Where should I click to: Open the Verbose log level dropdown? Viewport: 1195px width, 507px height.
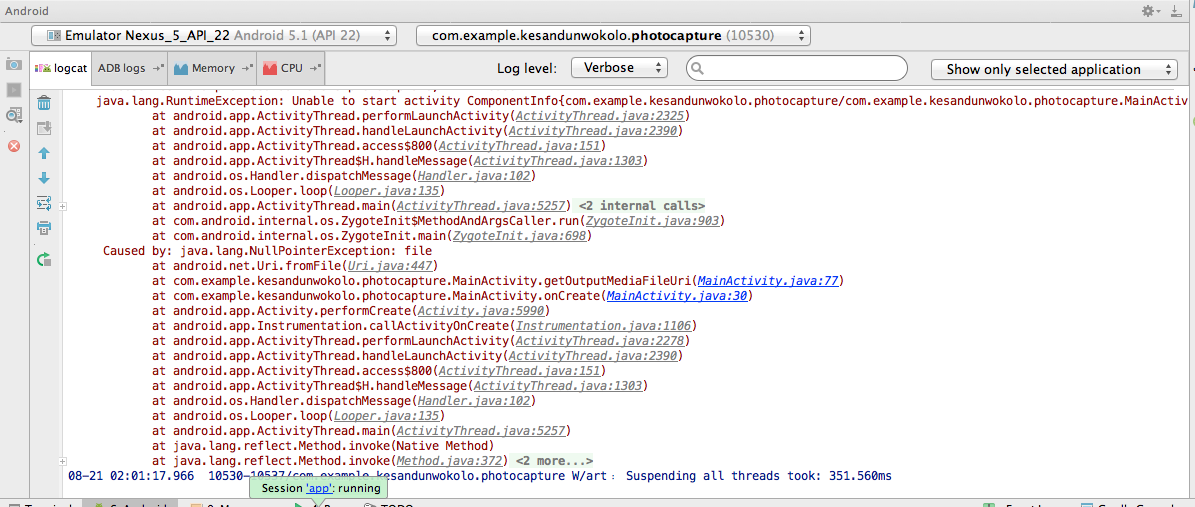click(x=620, y=69)
